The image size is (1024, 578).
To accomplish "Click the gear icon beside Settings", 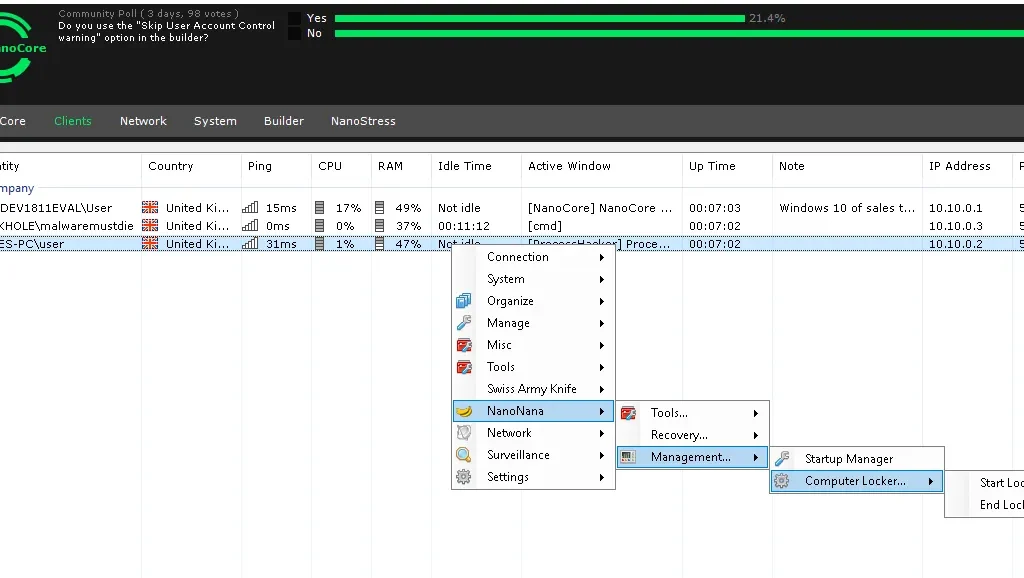I will click(x=464, y=477).
